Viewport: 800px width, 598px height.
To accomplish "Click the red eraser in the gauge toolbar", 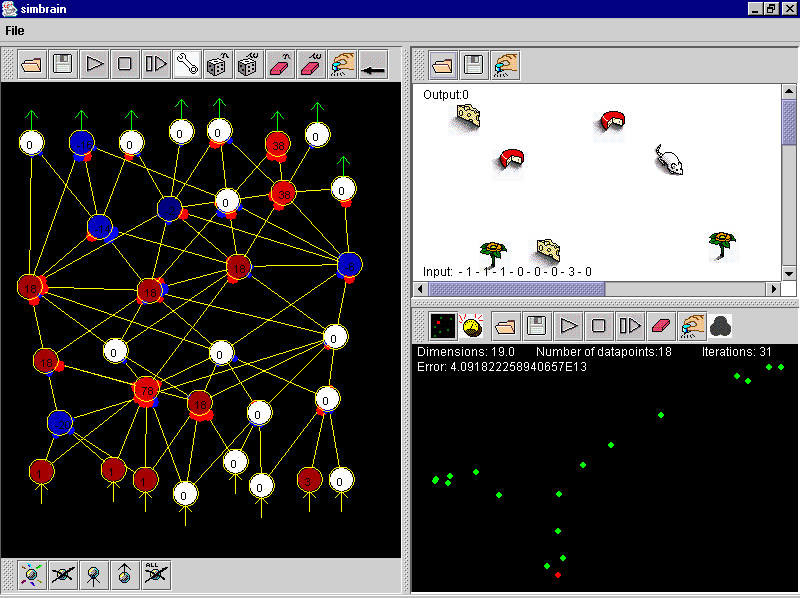I will pyautogui.click(x=660, y=325).
